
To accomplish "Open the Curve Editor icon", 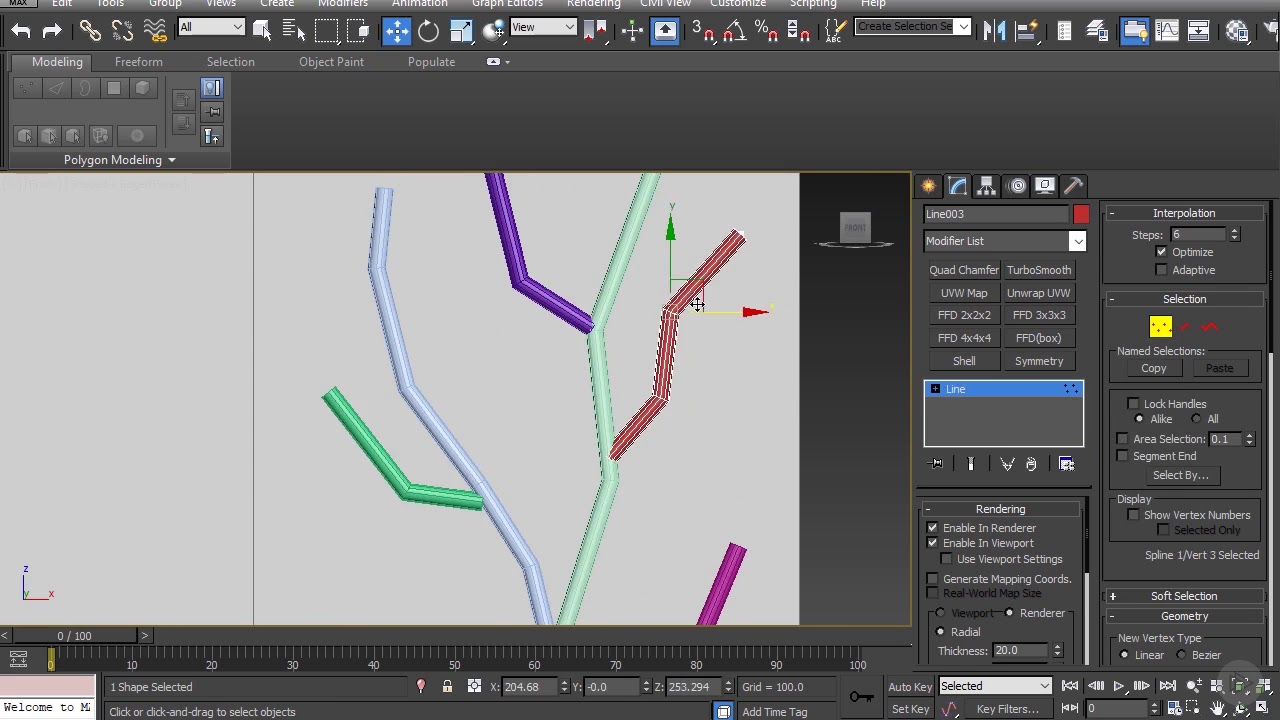I will coord(1166,31).
